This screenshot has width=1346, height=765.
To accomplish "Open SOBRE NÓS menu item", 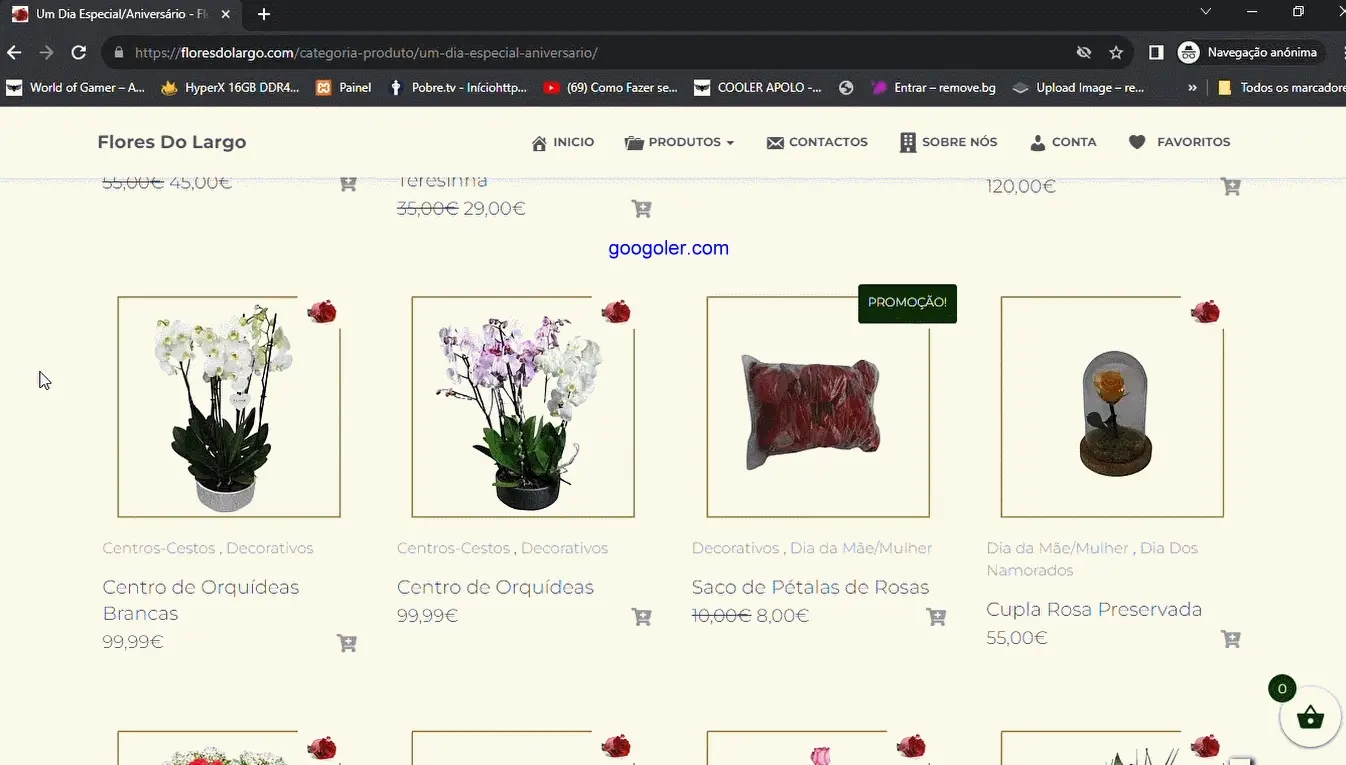I will pyautogui.click(x=948, y=142).
